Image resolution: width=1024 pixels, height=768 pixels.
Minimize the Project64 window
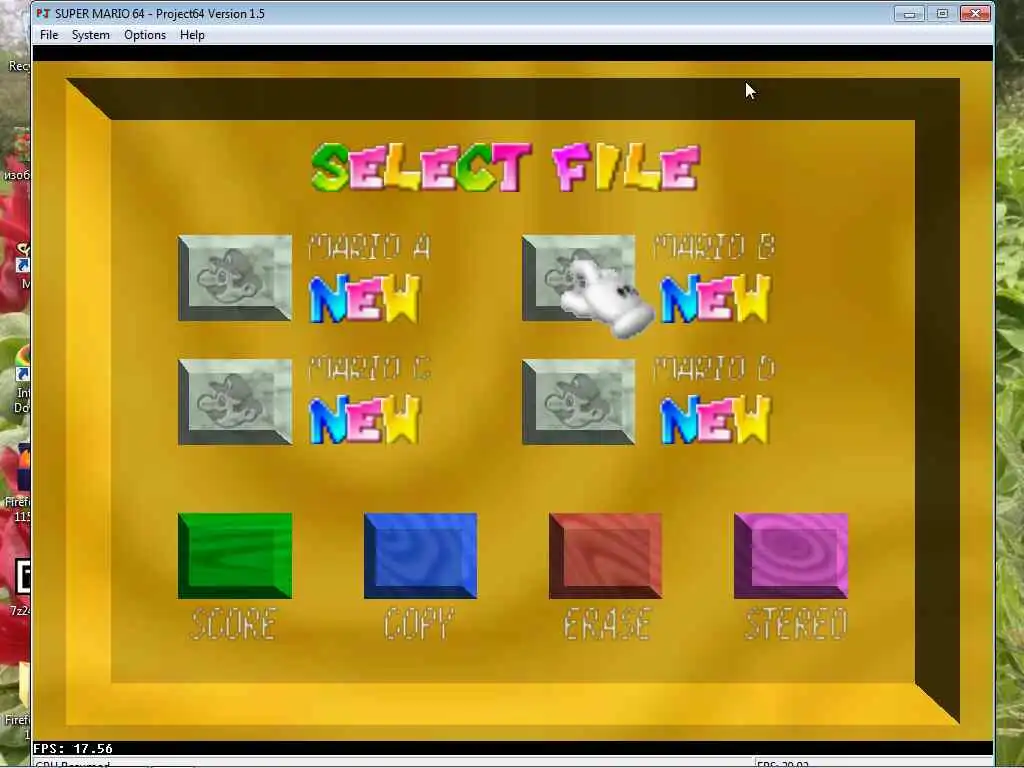coord(908,14)
